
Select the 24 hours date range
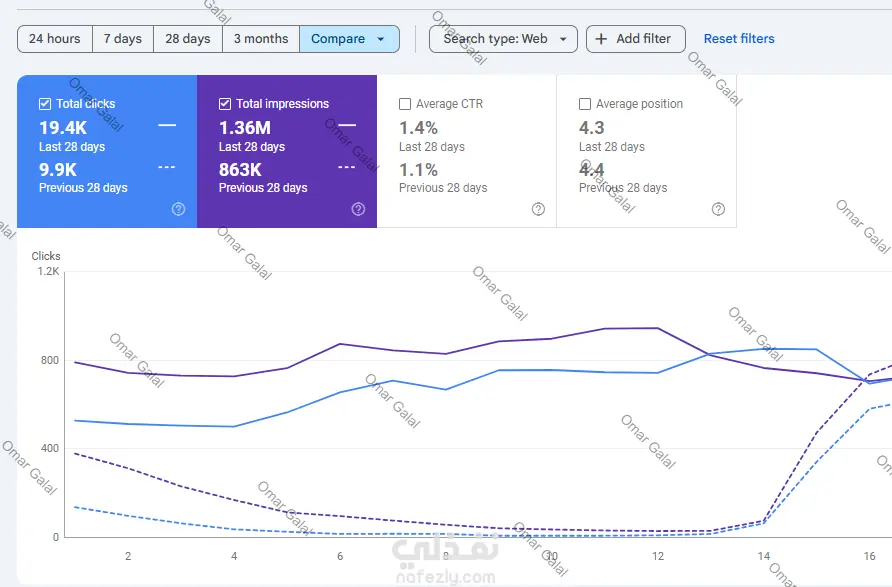(55, 39)
